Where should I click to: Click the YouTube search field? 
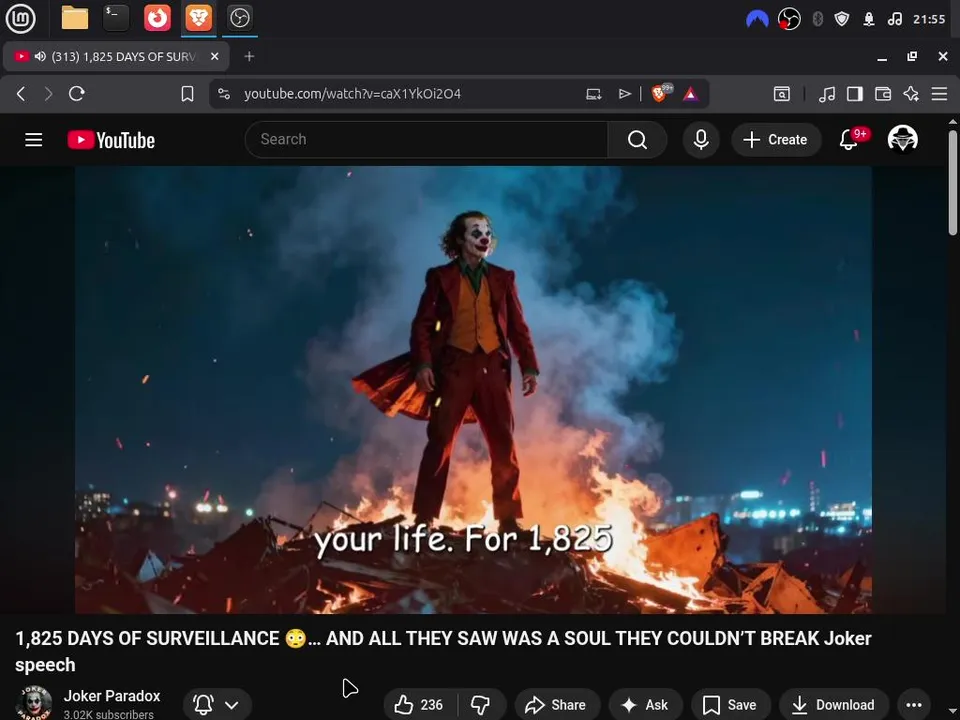point(426,140)
